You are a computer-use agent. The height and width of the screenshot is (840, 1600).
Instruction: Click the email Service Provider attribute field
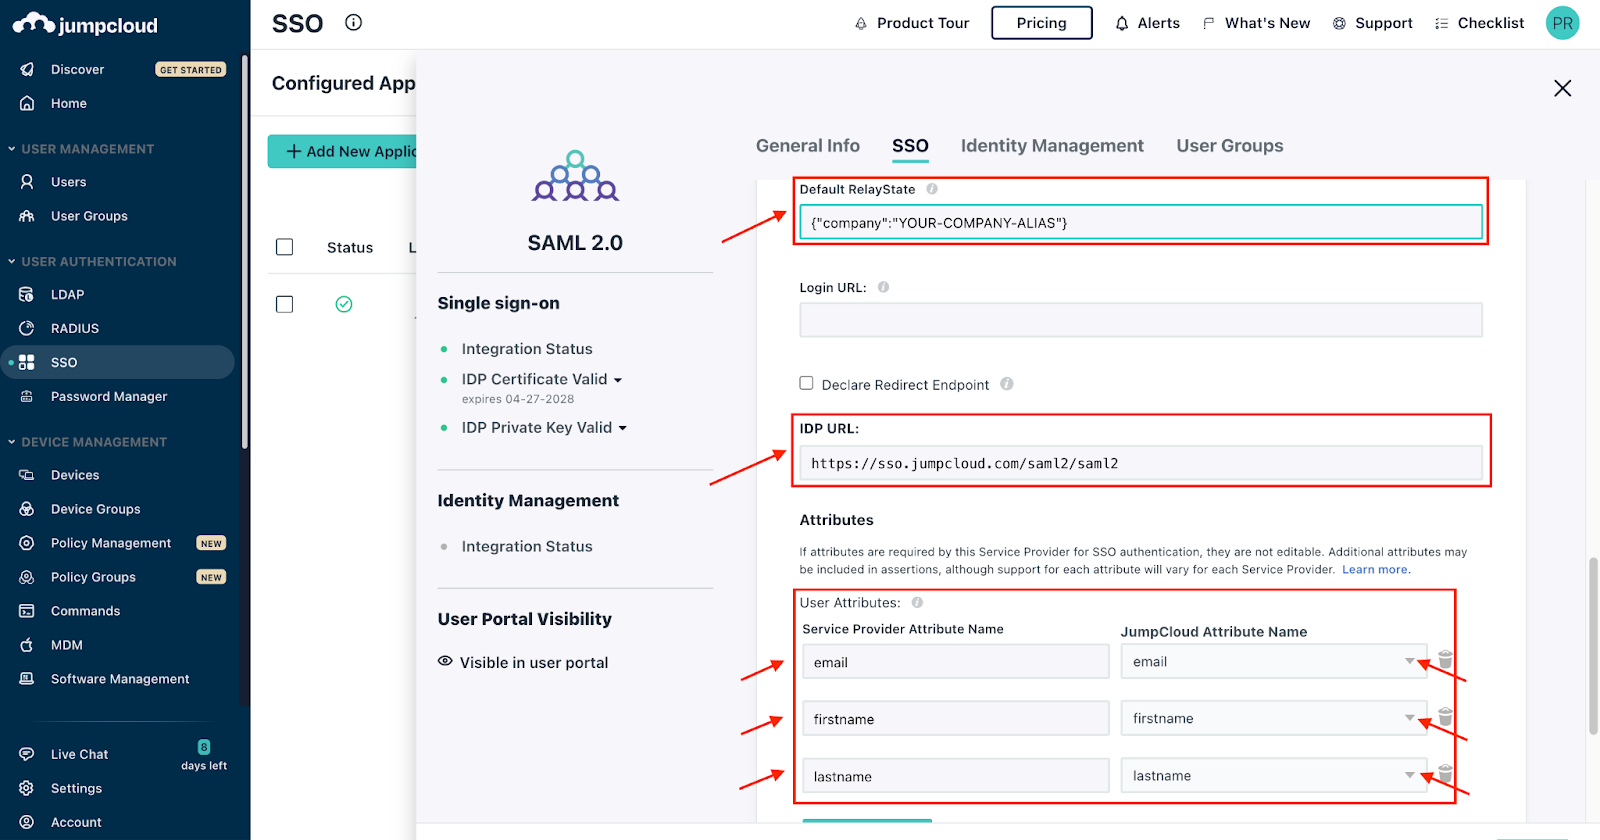pyautogui.click(x=956, y=662)
